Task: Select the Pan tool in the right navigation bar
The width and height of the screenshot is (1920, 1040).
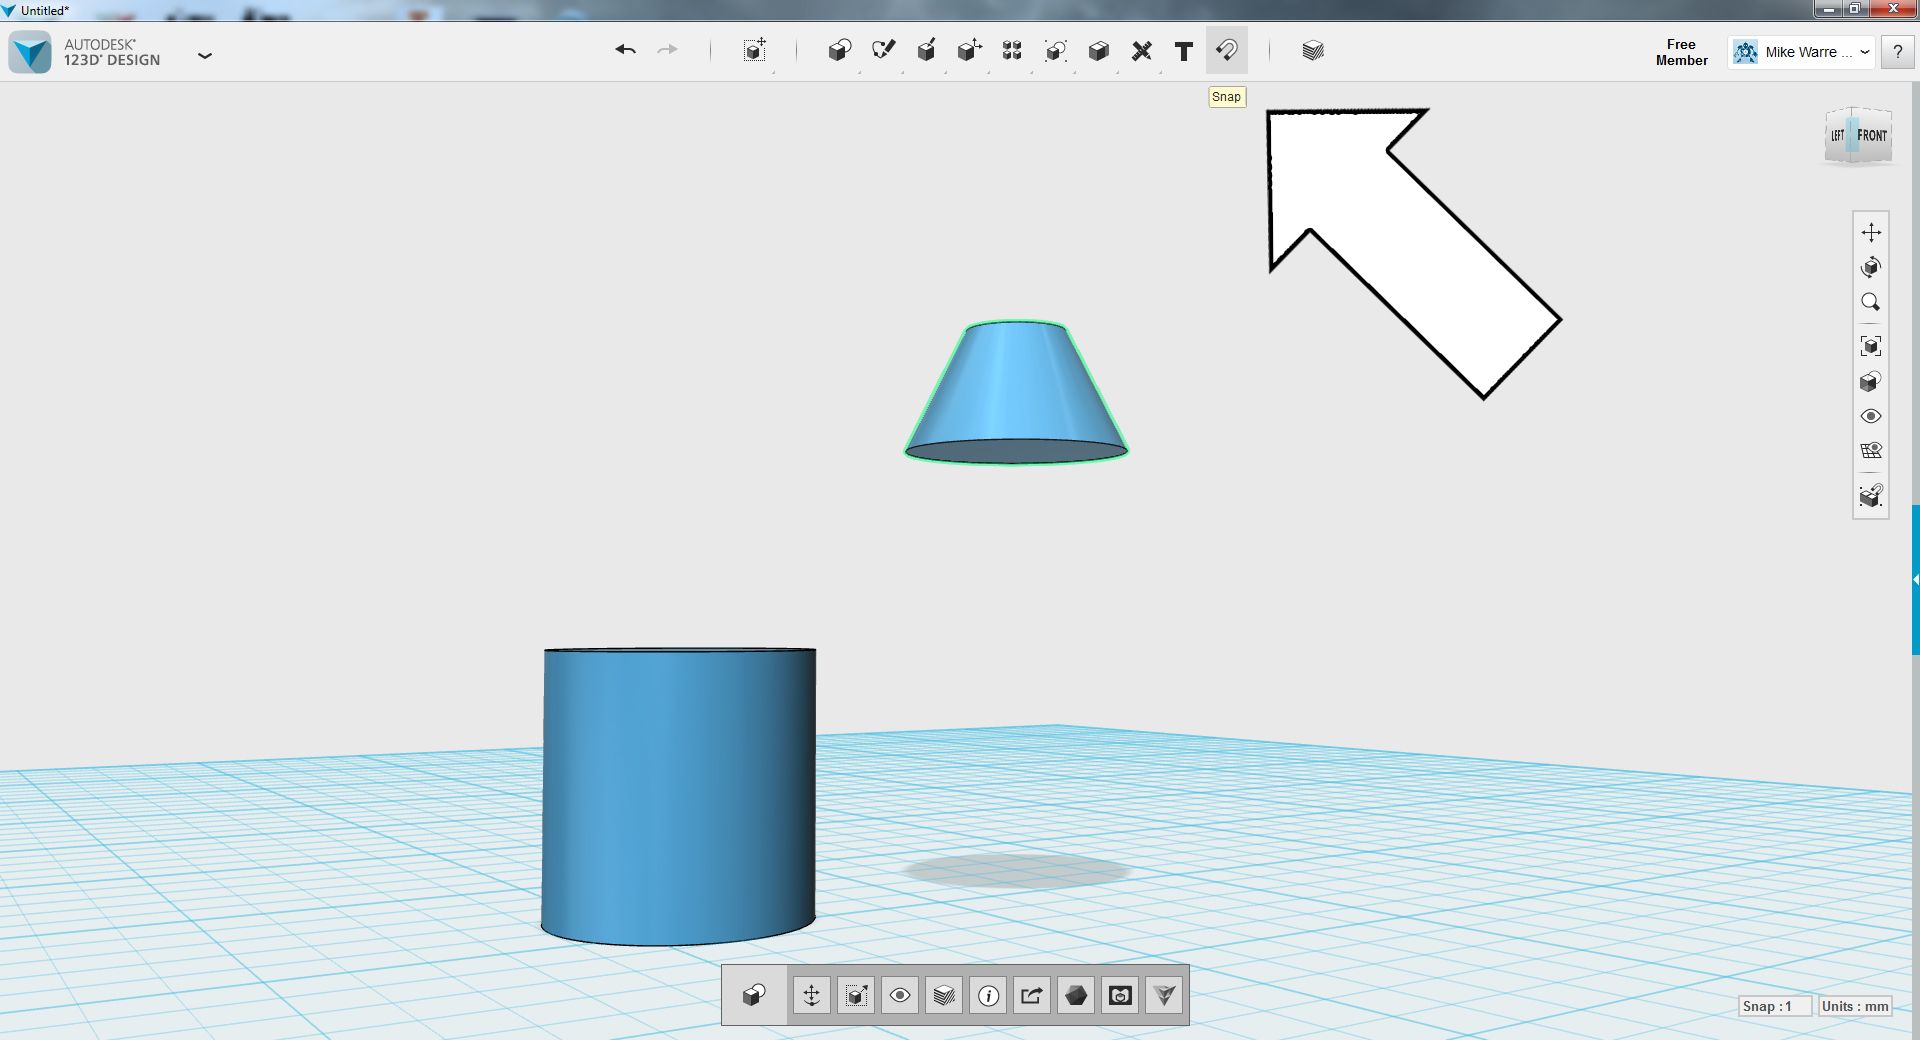Action: 1871,232
